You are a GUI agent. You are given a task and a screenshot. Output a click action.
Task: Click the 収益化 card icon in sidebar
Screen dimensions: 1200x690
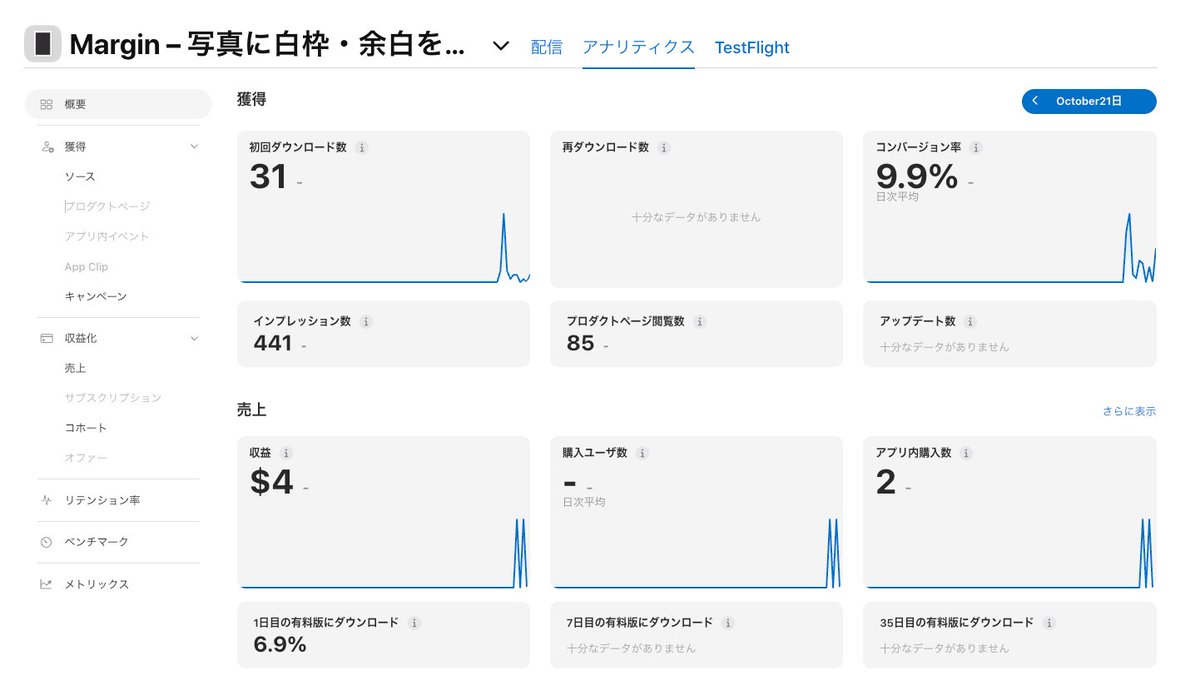point(47,339)
